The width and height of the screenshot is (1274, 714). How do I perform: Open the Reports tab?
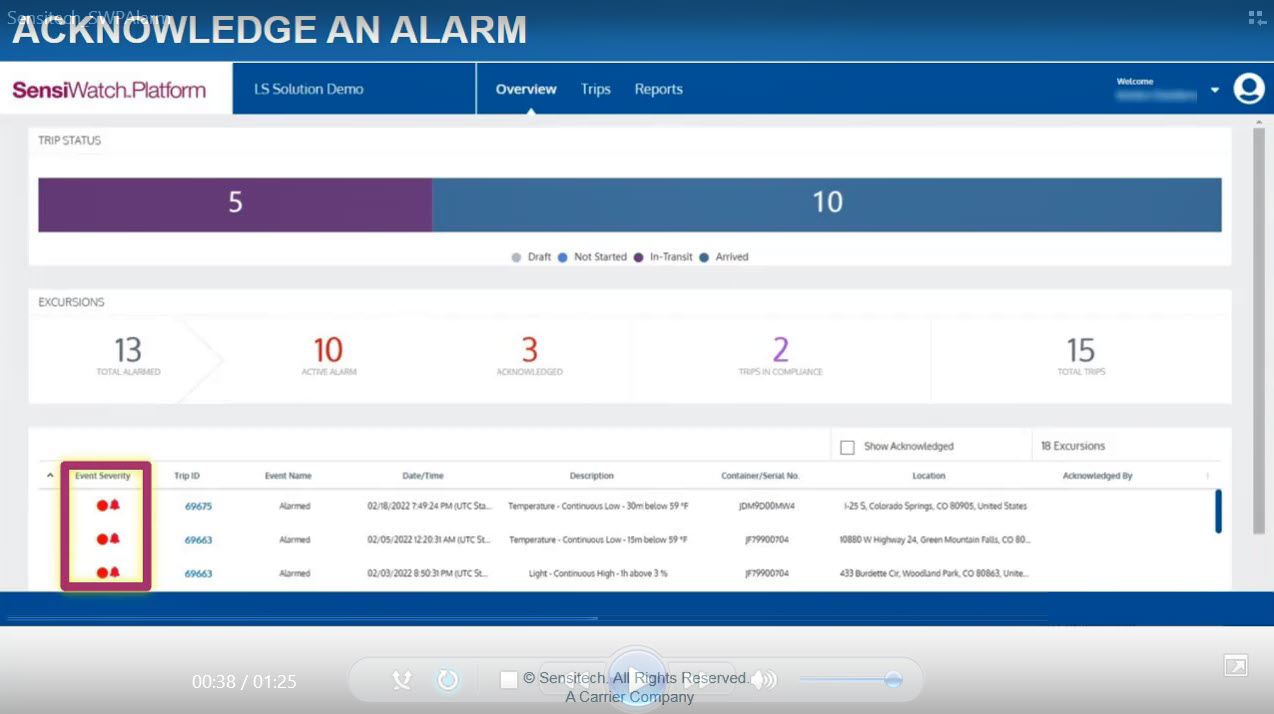tap(658, 89)
